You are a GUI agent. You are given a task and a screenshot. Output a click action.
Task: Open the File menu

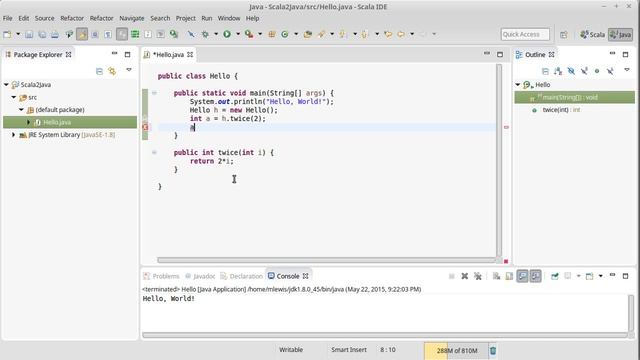7,18
